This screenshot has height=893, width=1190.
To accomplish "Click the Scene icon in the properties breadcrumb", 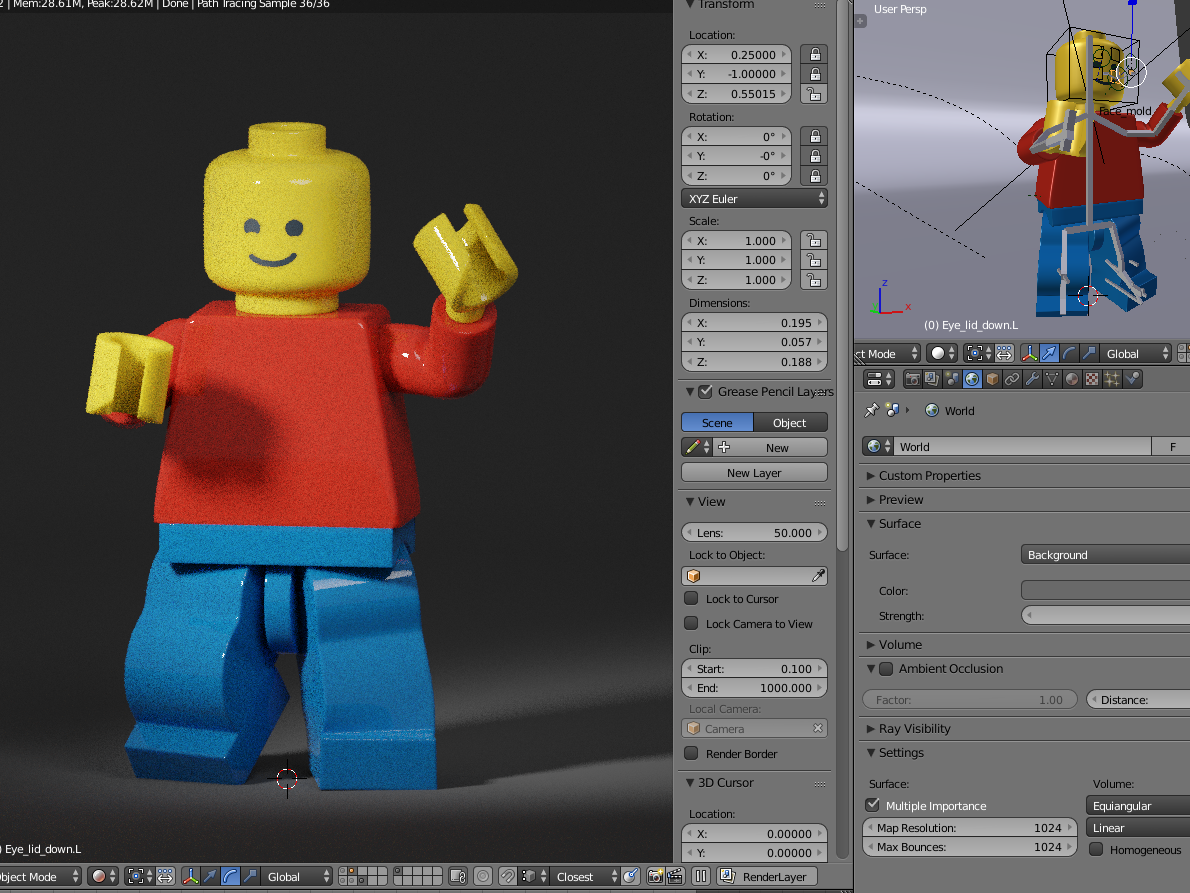I will point(892,410).
